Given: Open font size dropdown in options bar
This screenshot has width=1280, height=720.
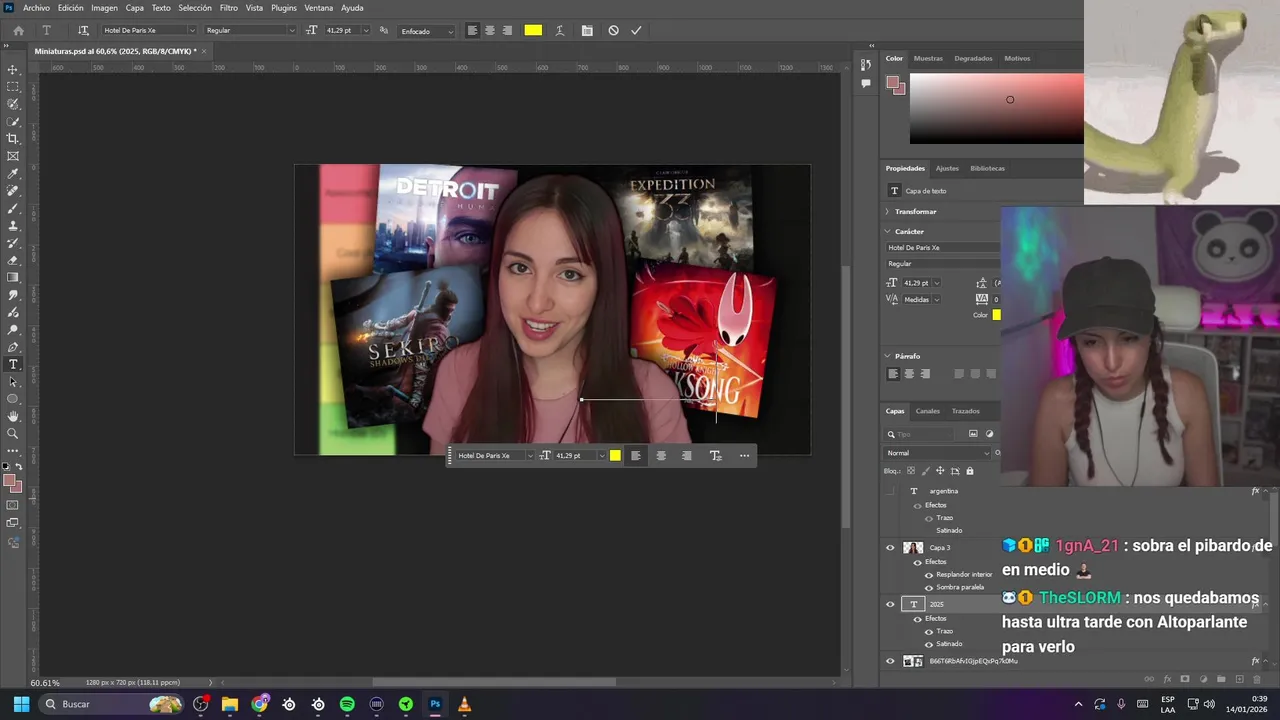Looking at the screenshot, I should [x=365, y=31].
